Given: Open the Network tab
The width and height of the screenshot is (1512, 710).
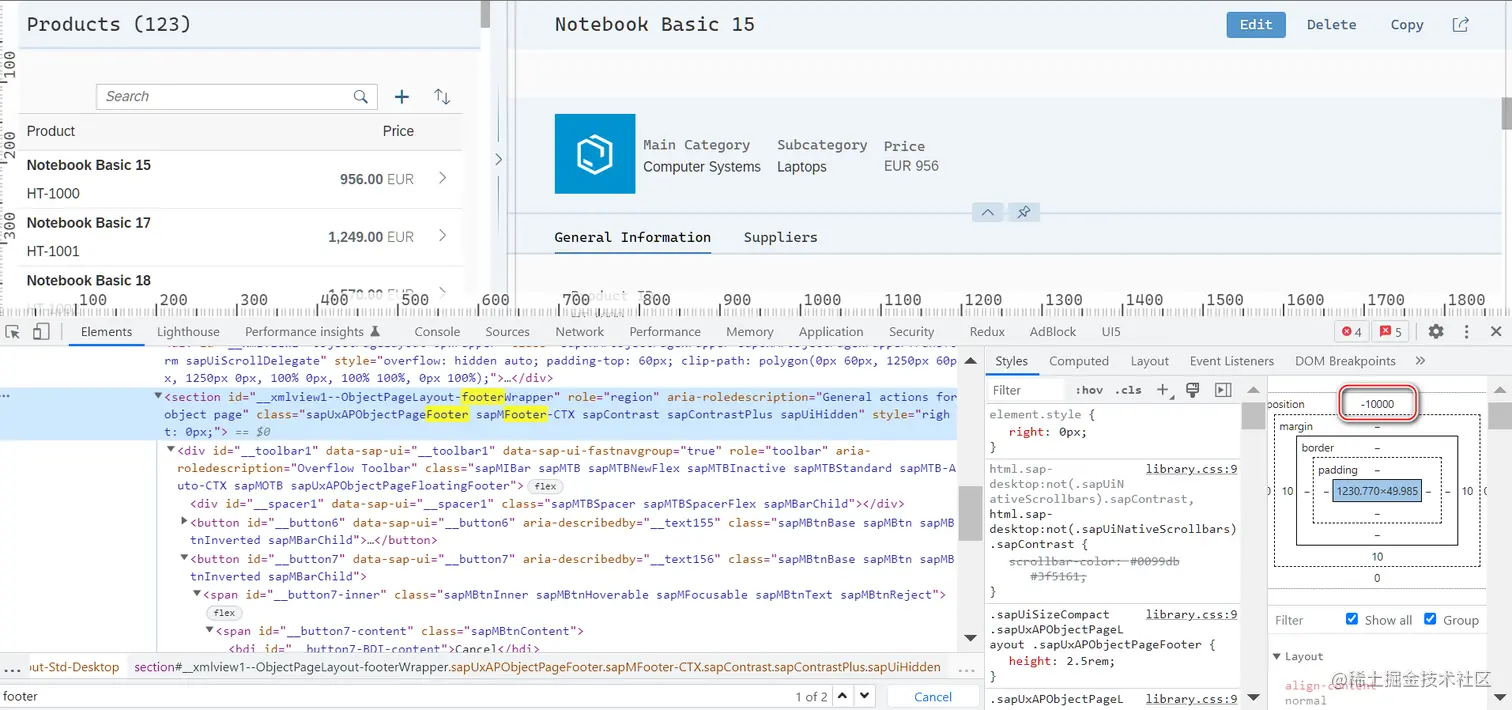Looking at the screenshot, I should [580, 332].
